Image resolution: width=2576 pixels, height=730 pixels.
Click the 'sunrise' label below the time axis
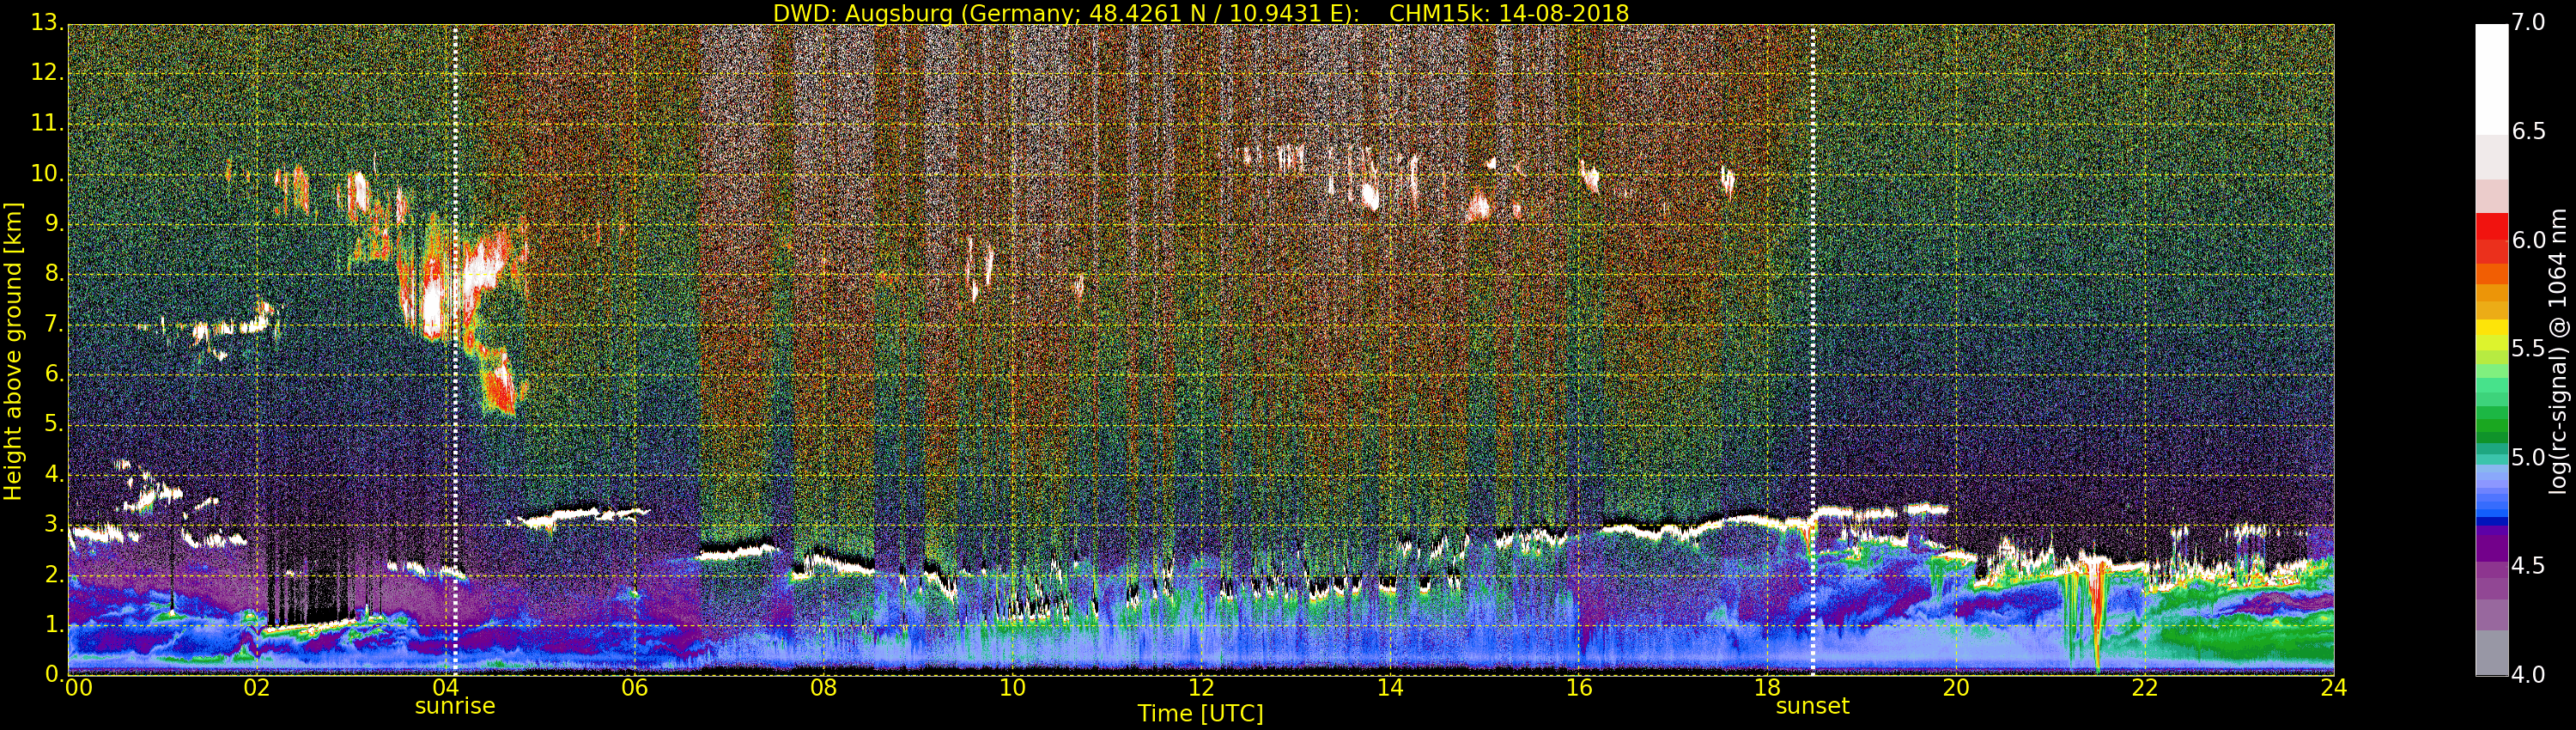coord(455,706)
